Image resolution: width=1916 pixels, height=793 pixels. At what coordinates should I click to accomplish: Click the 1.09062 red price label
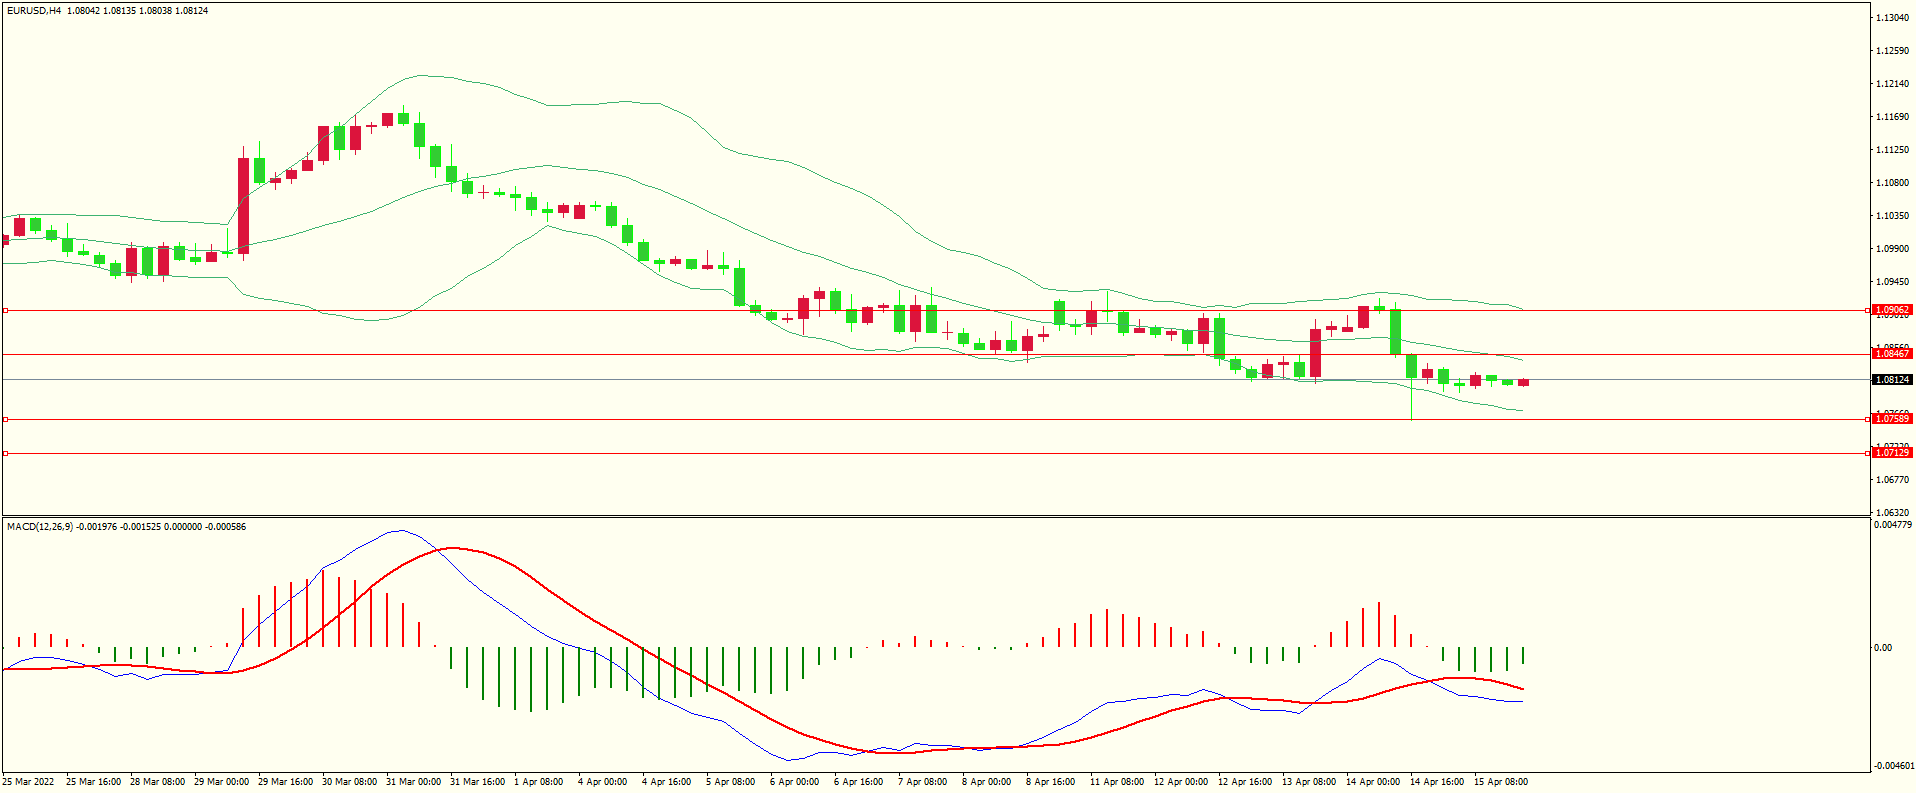1892,310
